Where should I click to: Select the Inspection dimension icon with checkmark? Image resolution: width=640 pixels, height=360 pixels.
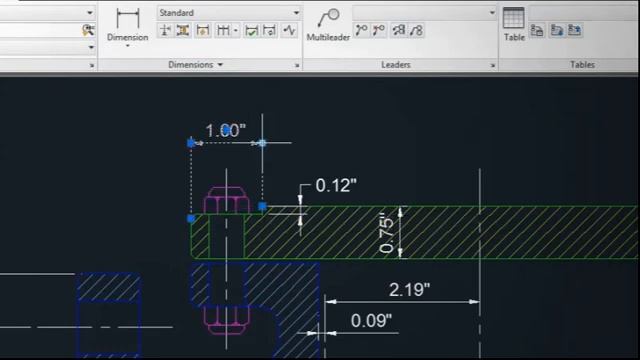coord(251,30)
